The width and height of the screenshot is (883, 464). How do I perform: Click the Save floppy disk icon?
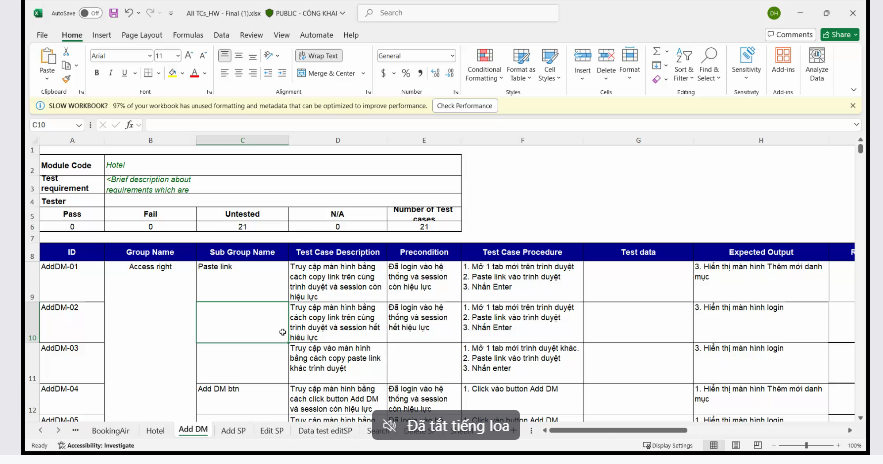click(113, 13)
